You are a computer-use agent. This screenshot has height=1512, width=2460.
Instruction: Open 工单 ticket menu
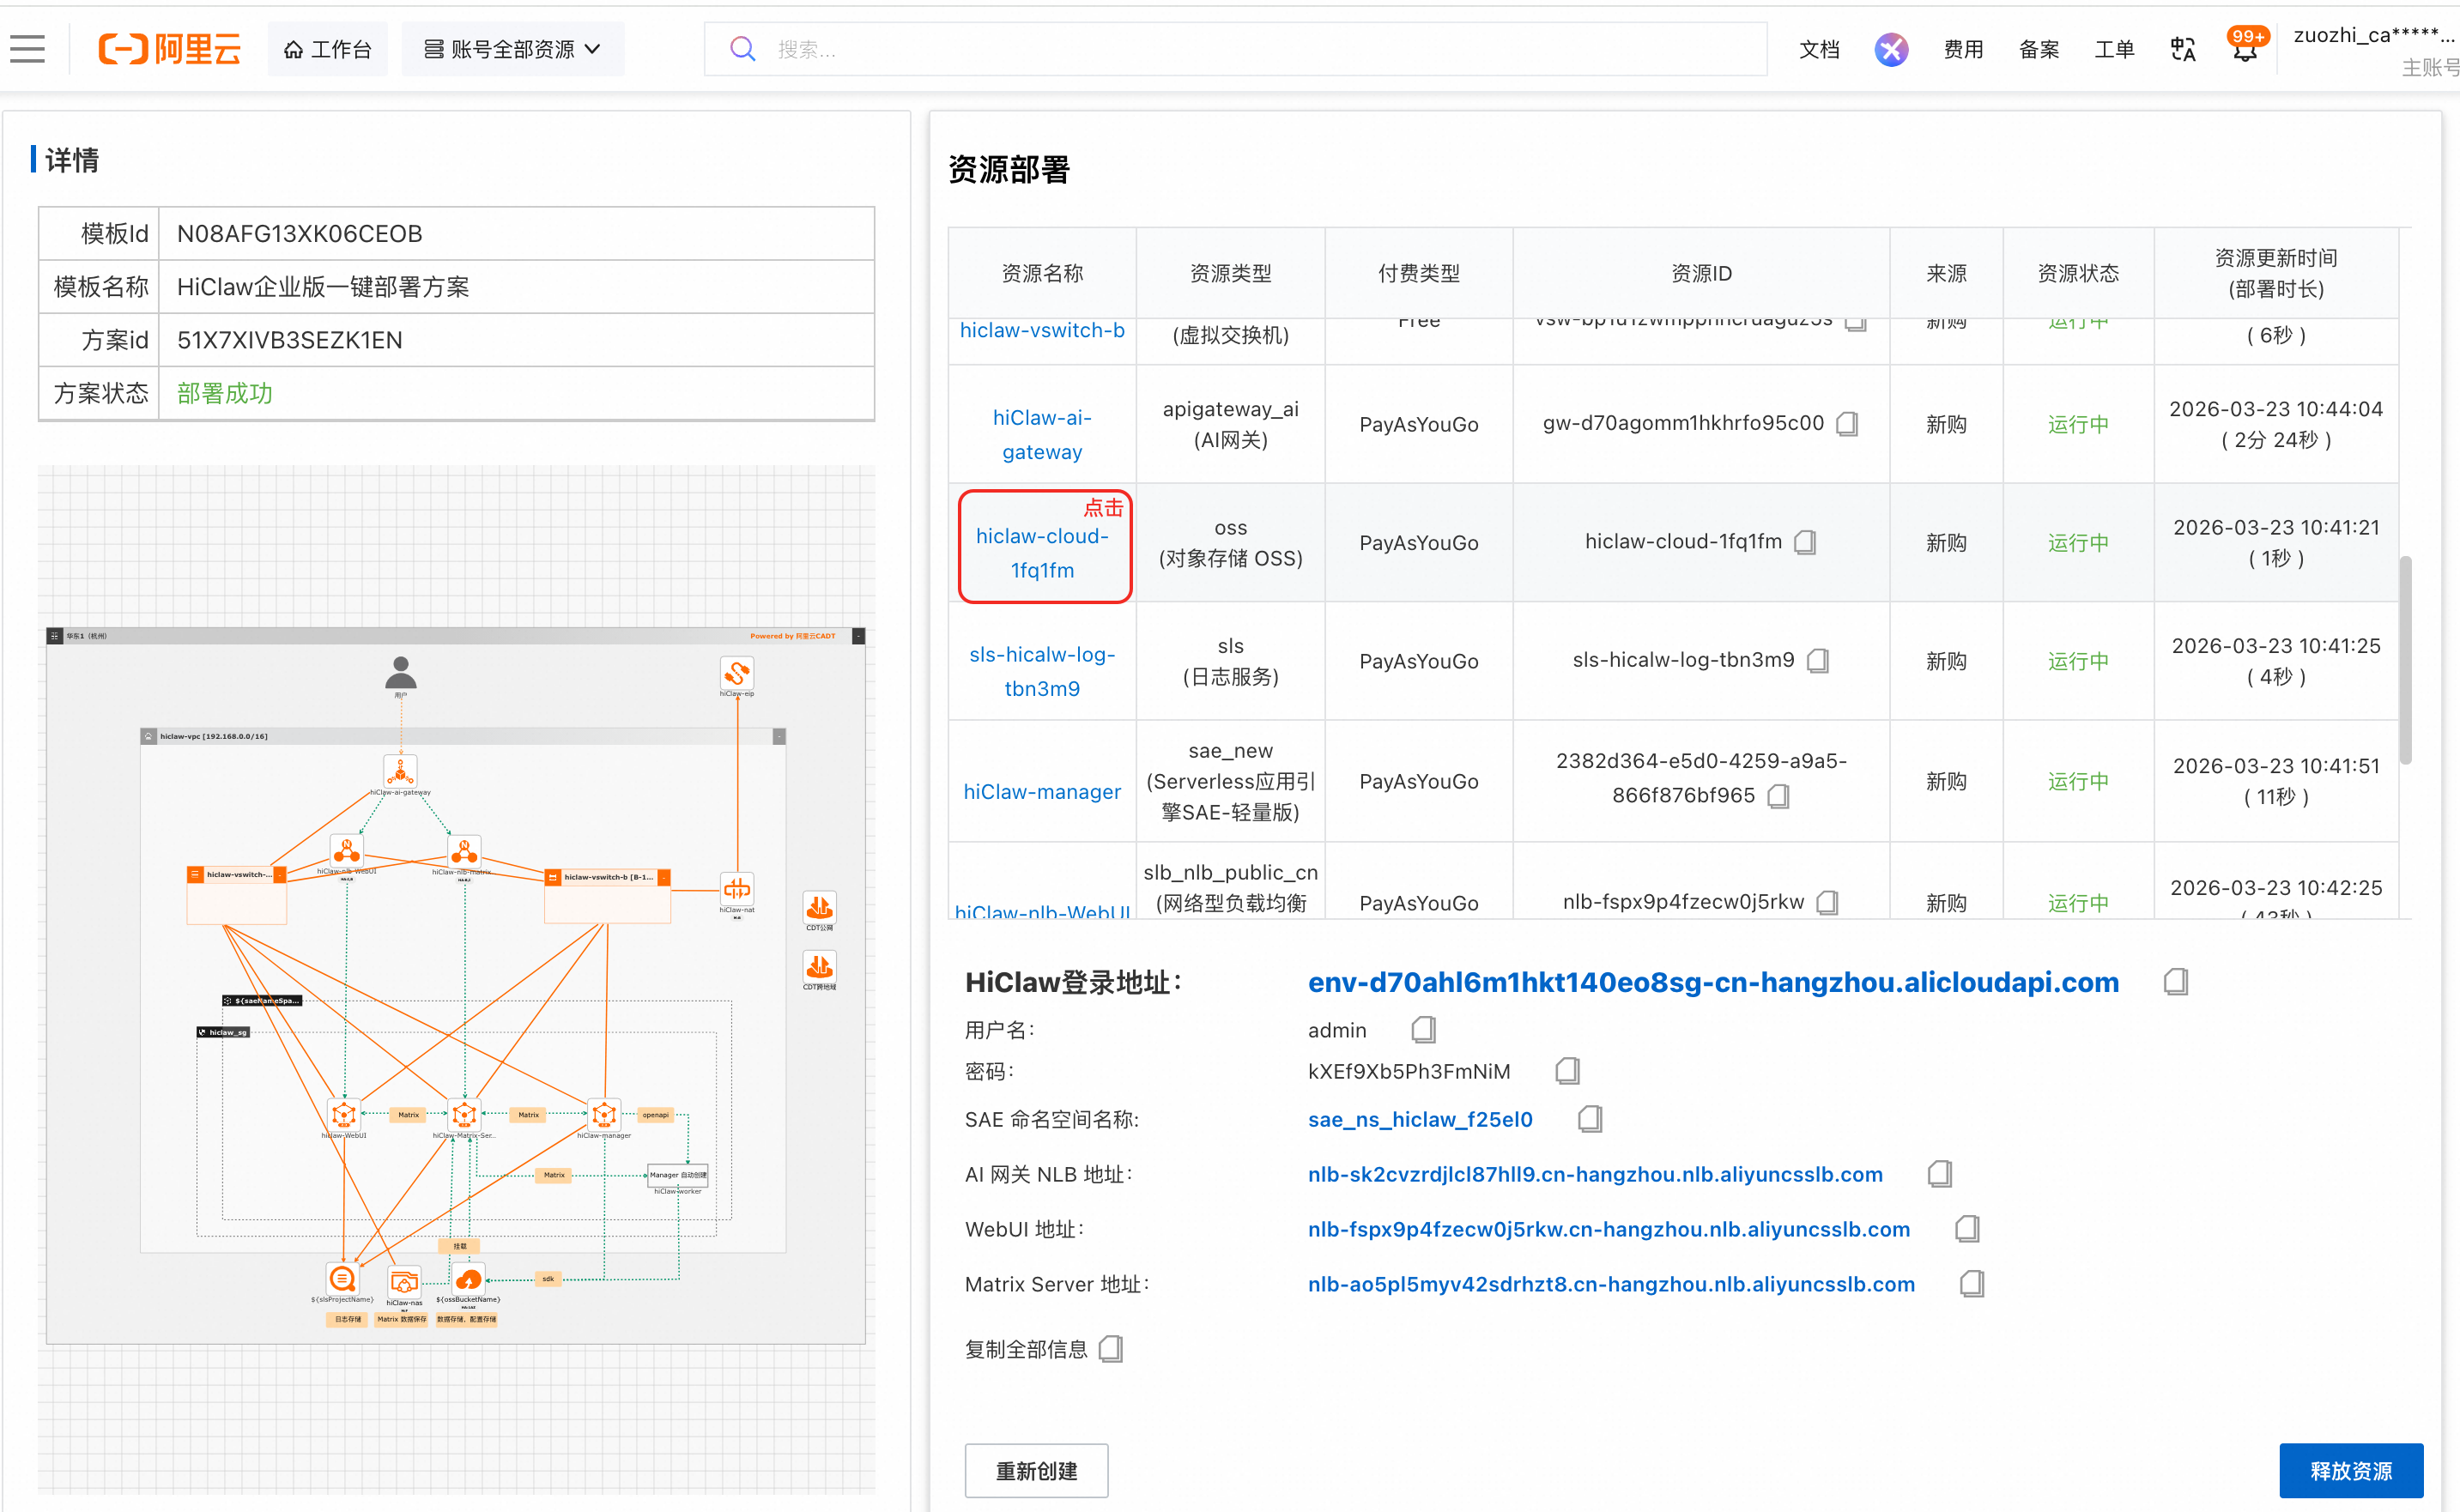pyautogui.click(x=2114, y=49)
